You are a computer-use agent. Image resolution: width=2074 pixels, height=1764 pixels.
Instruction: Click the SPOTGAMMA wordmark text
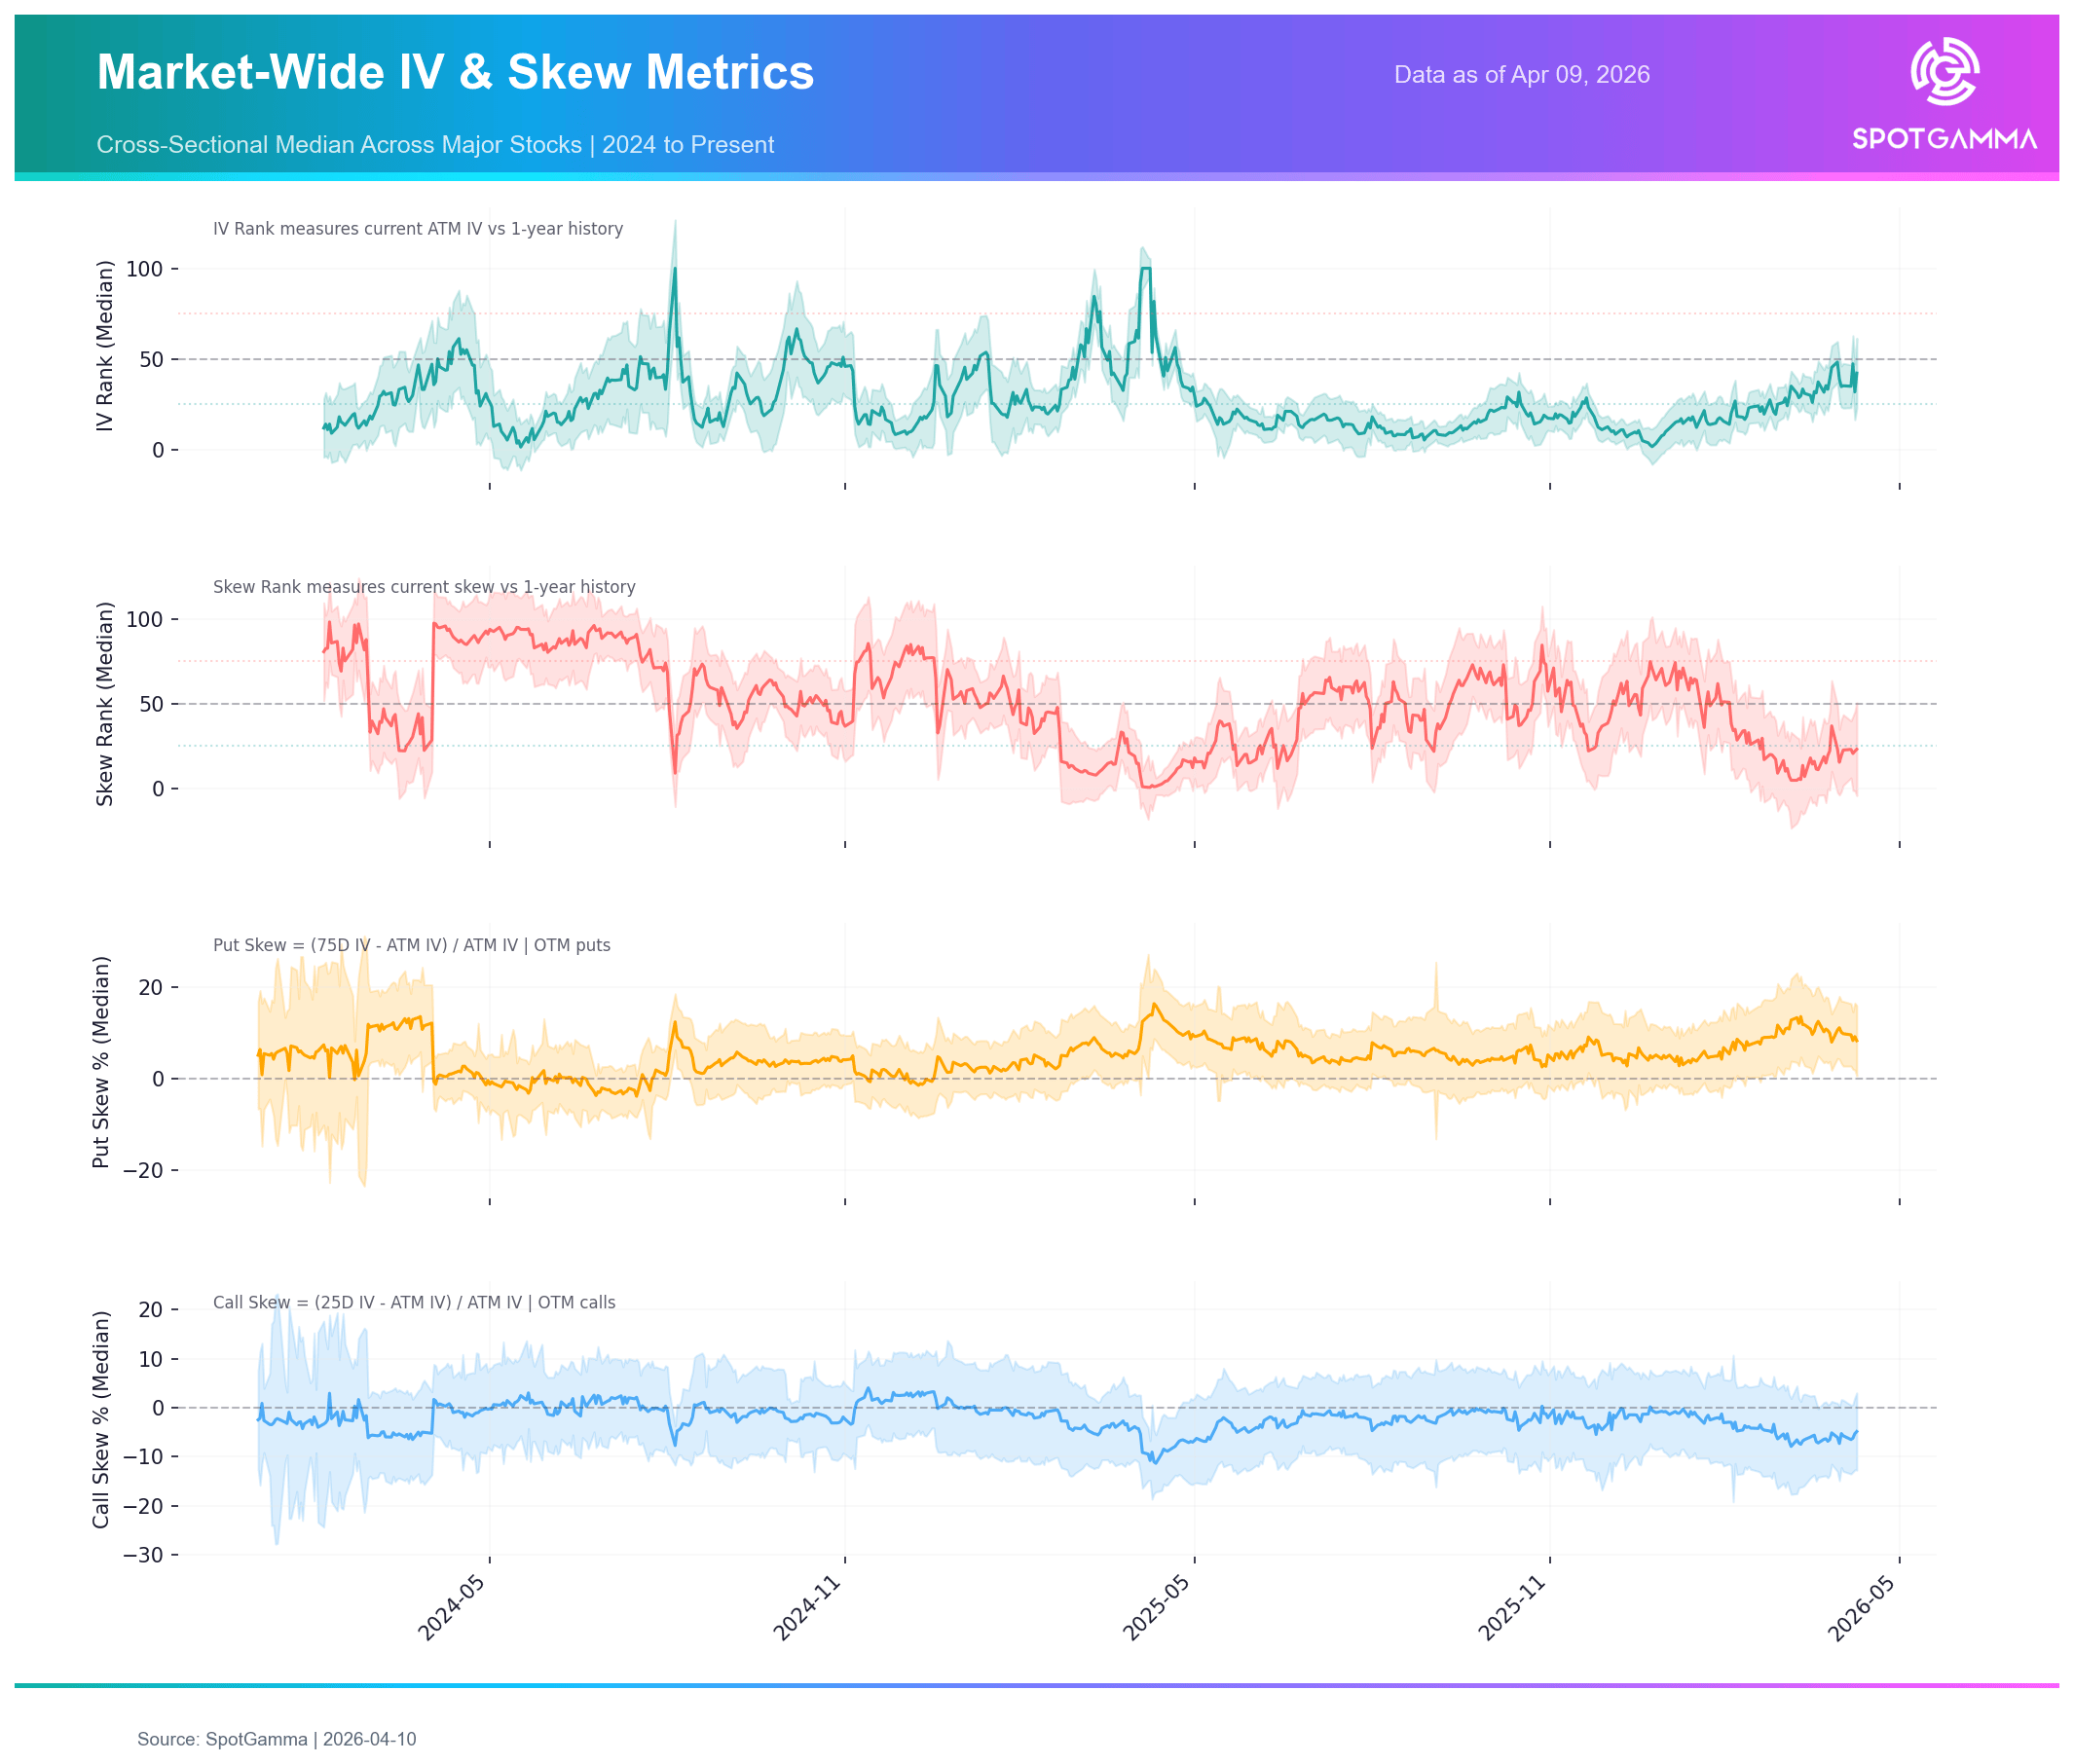(1944, 139)
